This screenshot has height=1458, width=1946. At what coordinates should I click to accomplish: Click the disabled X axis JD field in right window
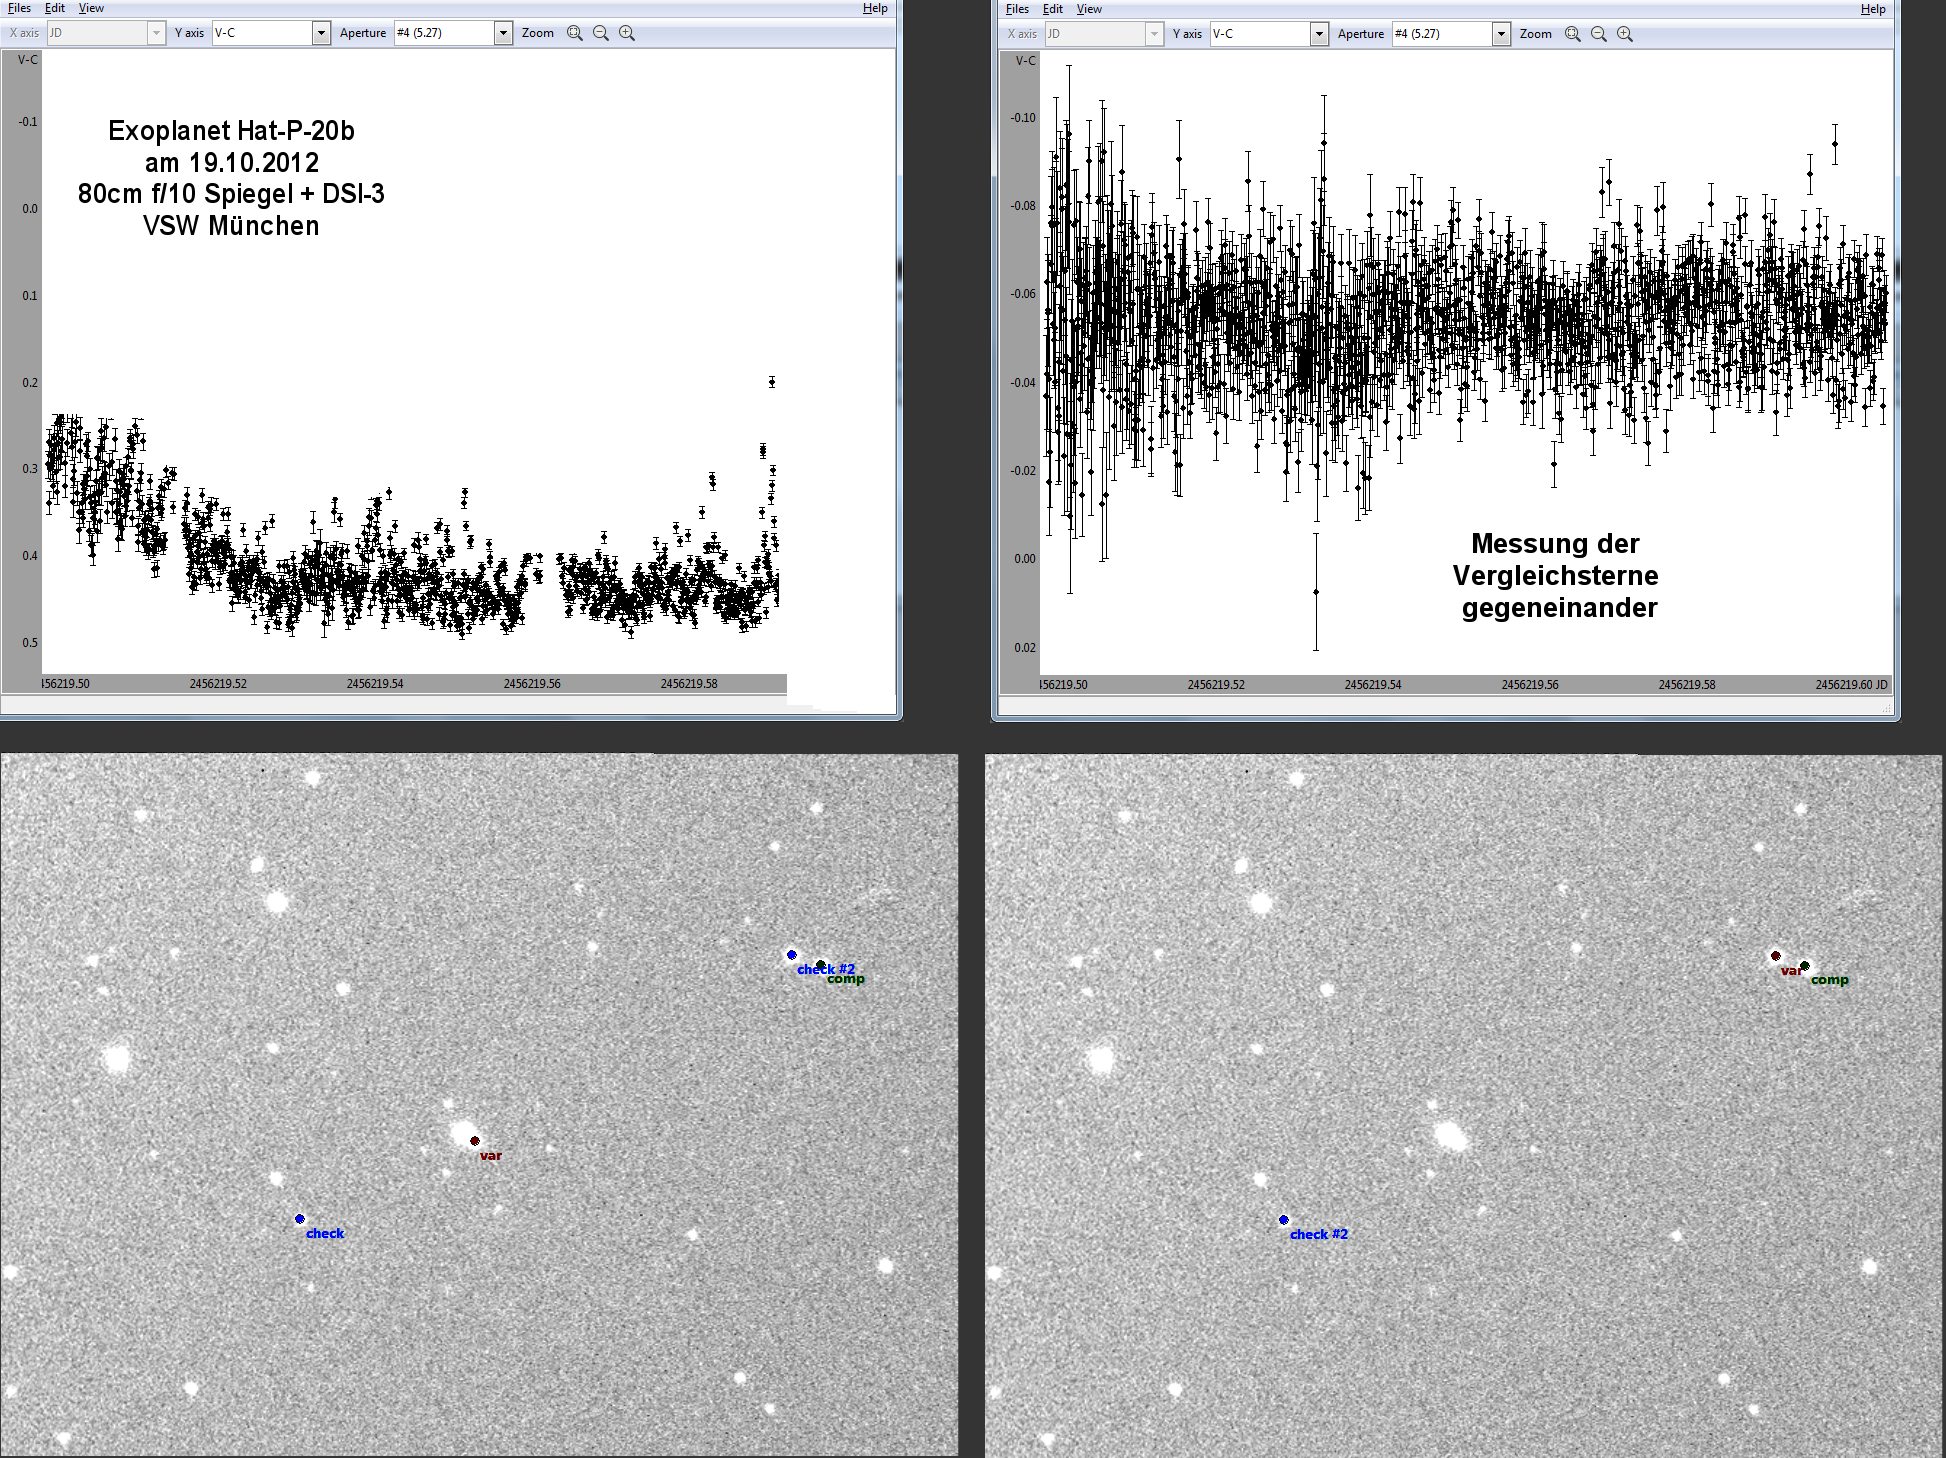coord(1094,34)
